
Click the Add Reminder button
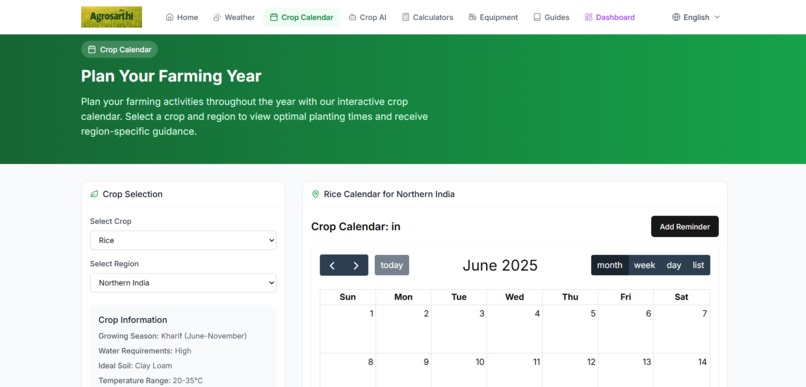pos(685,227)
